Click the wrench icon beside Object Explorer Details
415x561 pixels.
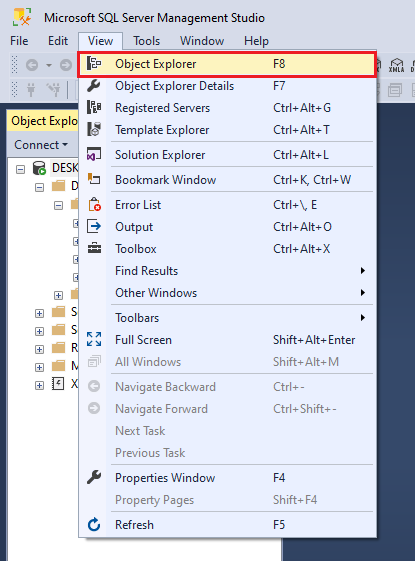coord(94,86)
